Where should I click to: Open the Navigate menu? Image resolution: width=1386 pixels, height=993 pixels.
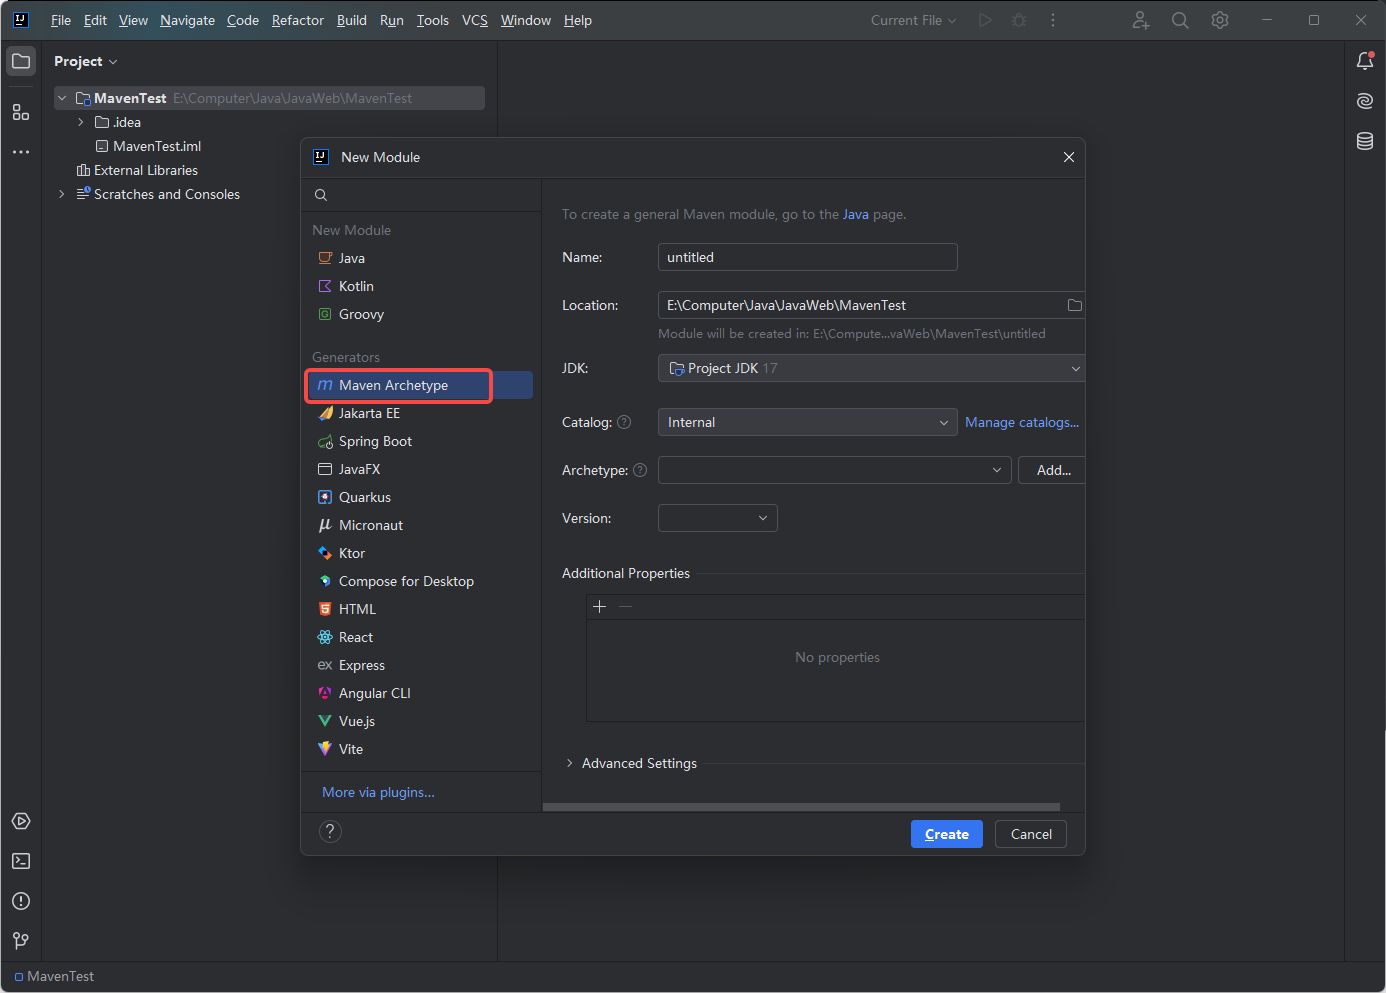click(188, 20)
